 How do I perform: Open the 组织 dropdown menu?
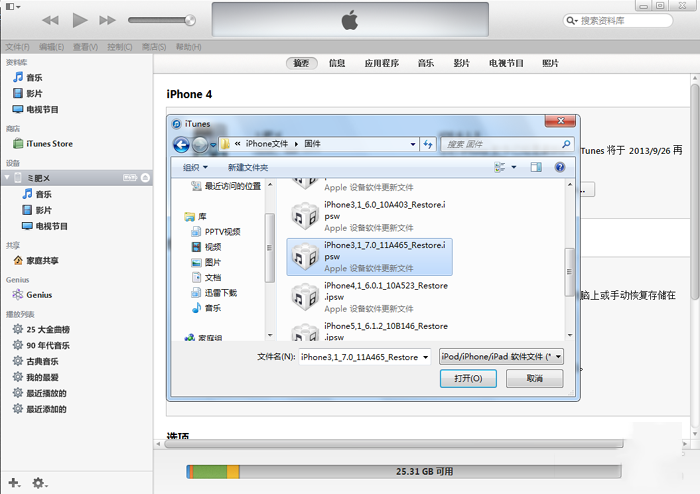click(195, 167)
